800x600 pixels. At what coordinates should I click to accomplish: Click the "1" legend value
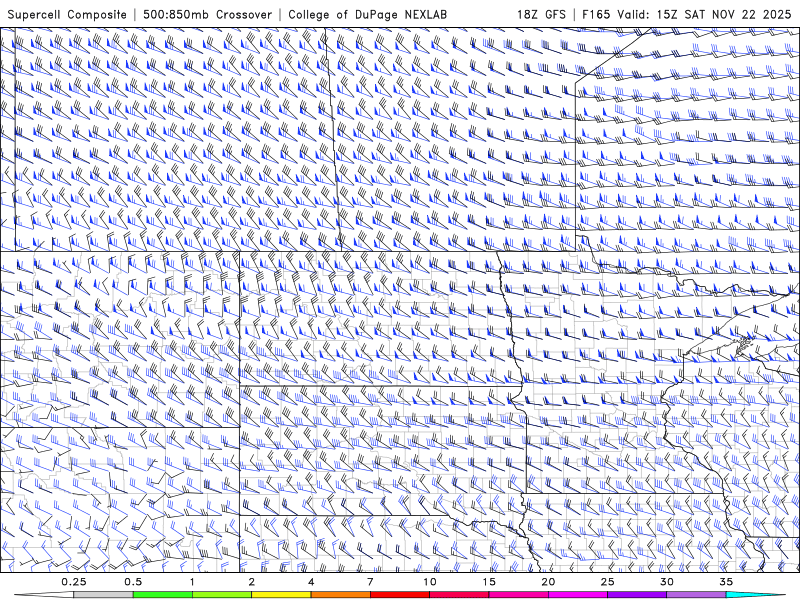(x=192, y=582)
